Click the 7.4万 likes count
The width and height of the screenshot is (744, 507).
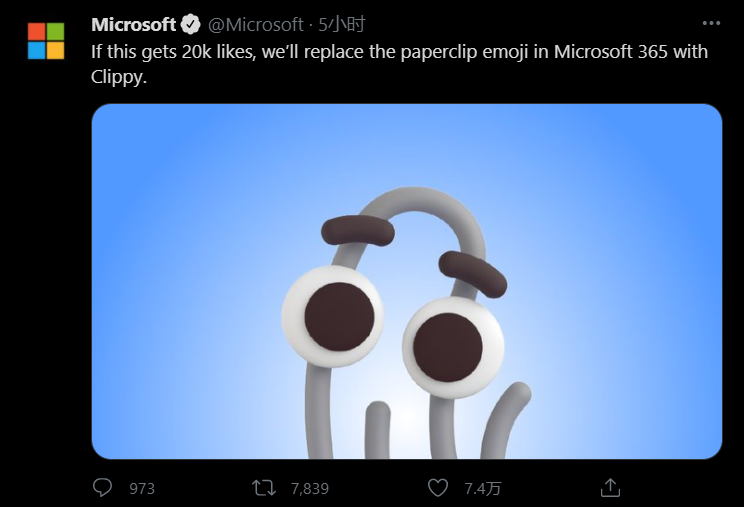coord(482,489)
